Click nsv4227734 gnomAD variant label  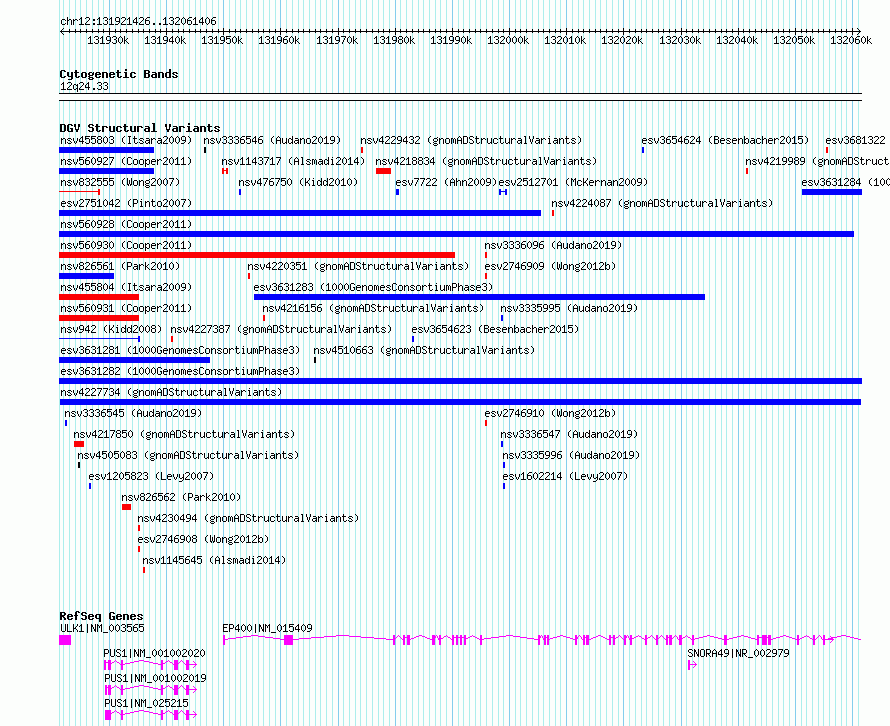click(x=171, y=392)
